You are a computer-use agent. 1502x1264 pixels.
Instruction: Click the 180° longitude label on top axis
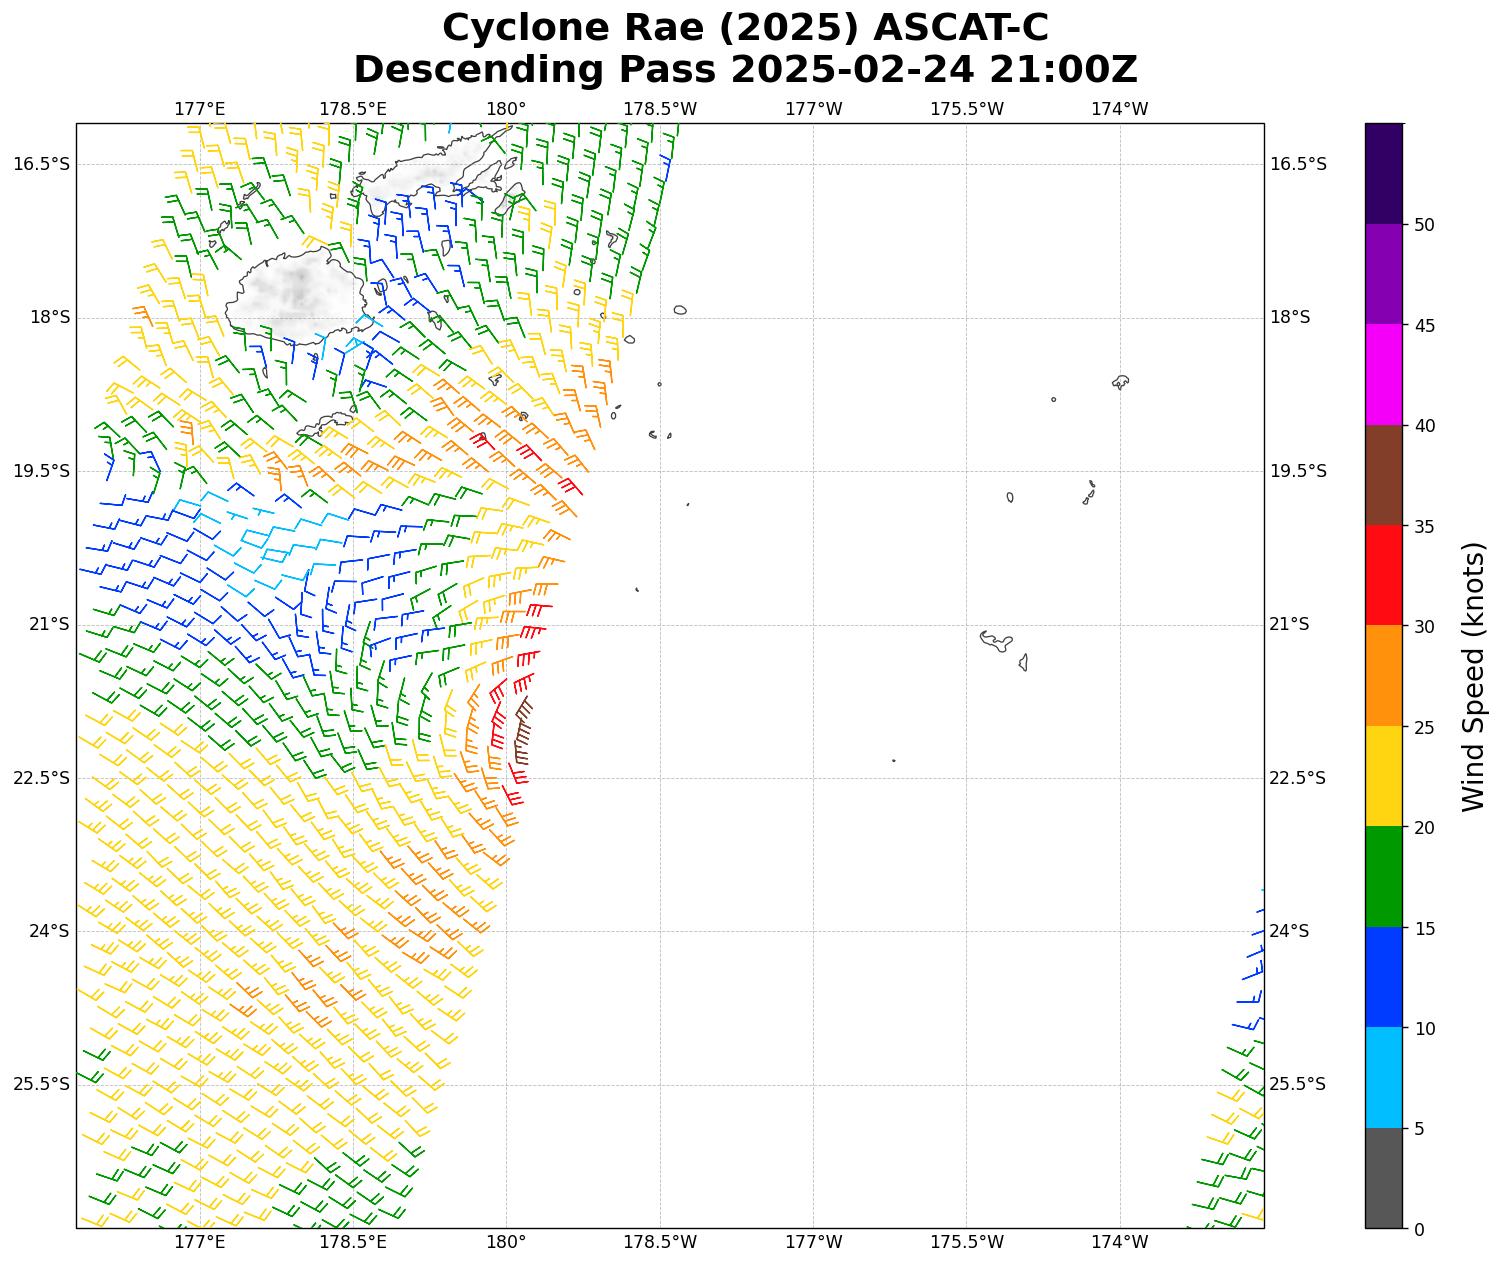506,109
